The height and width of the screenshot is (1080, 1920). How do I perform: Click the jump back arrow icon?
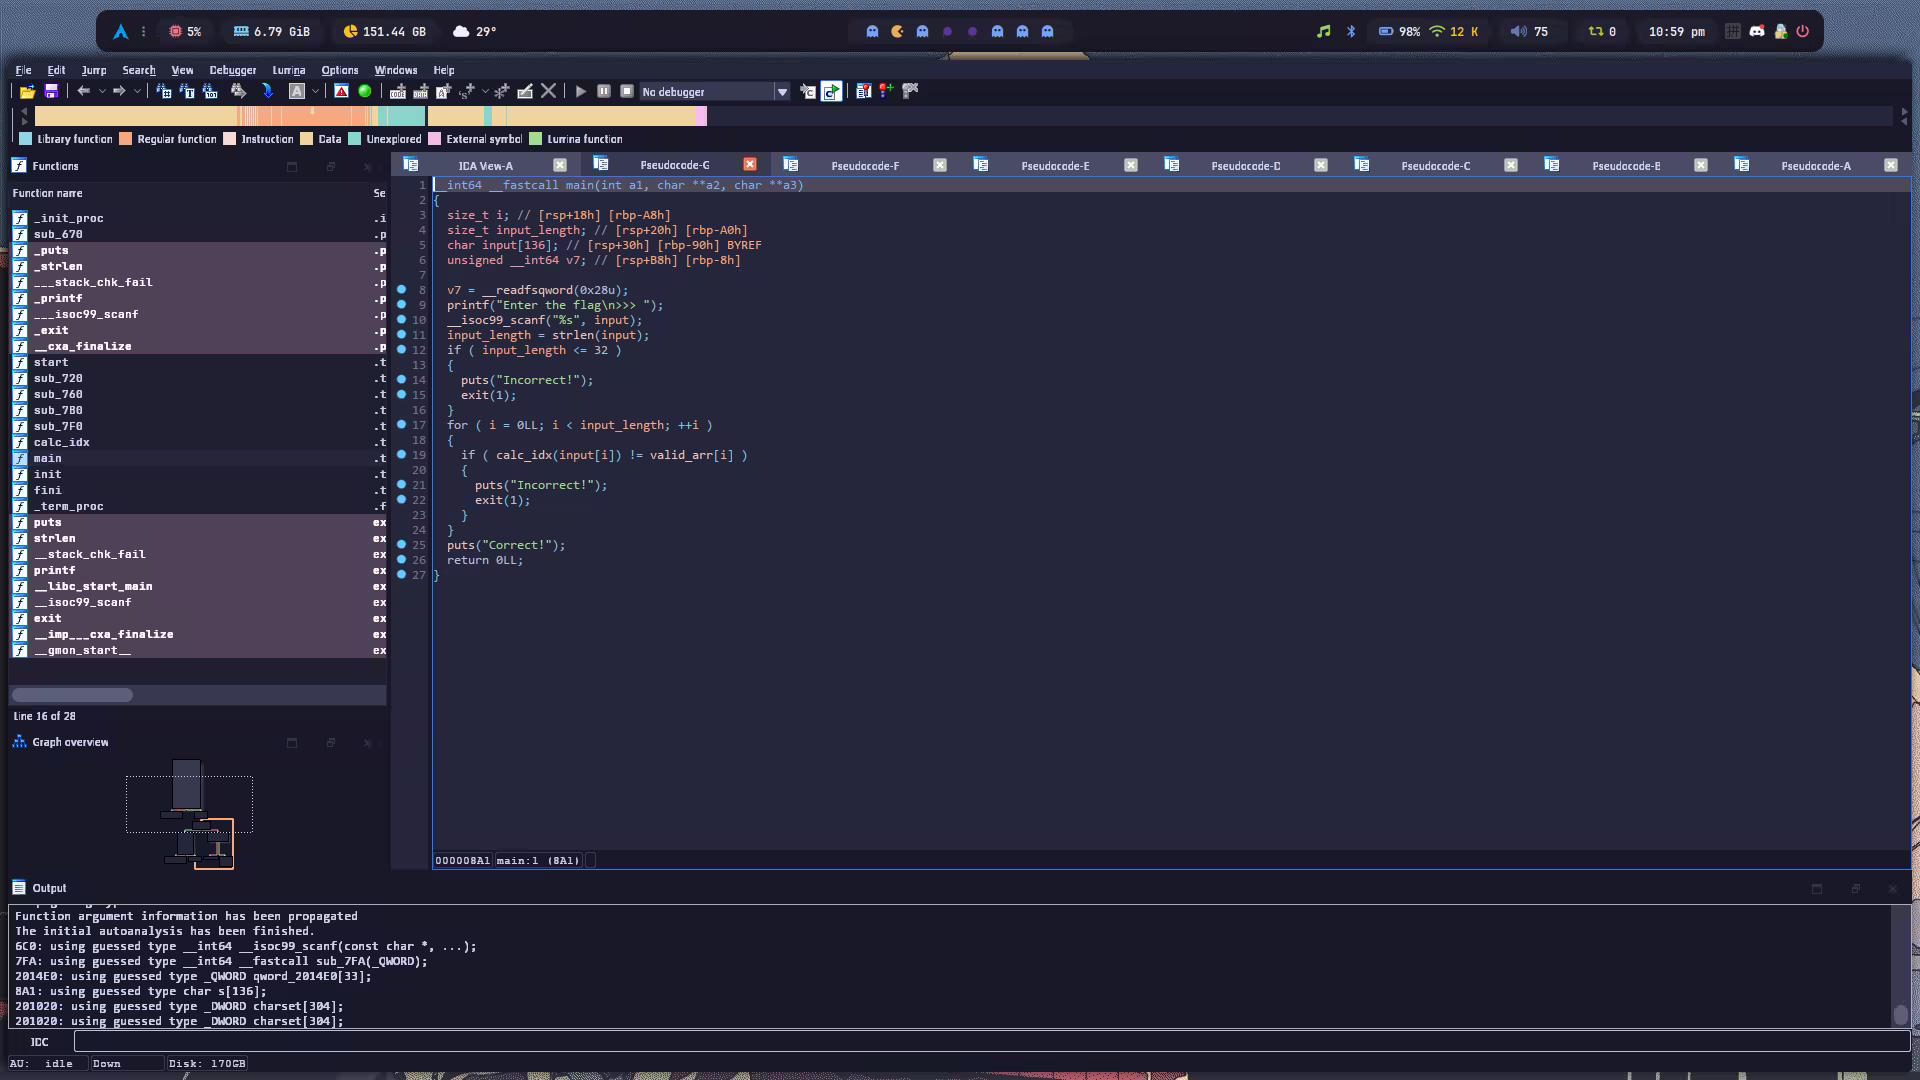tap(84, 91)
